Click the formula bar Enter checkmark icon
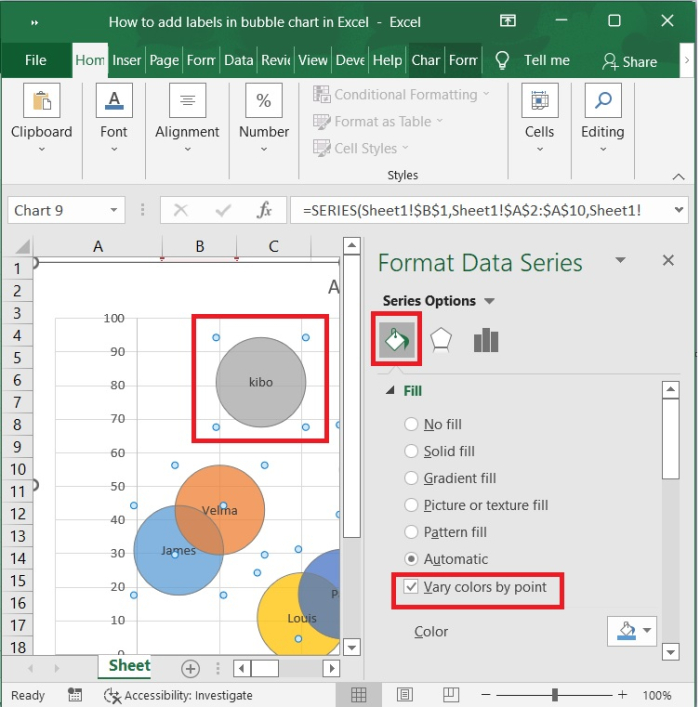 click(x=223, y=210)
